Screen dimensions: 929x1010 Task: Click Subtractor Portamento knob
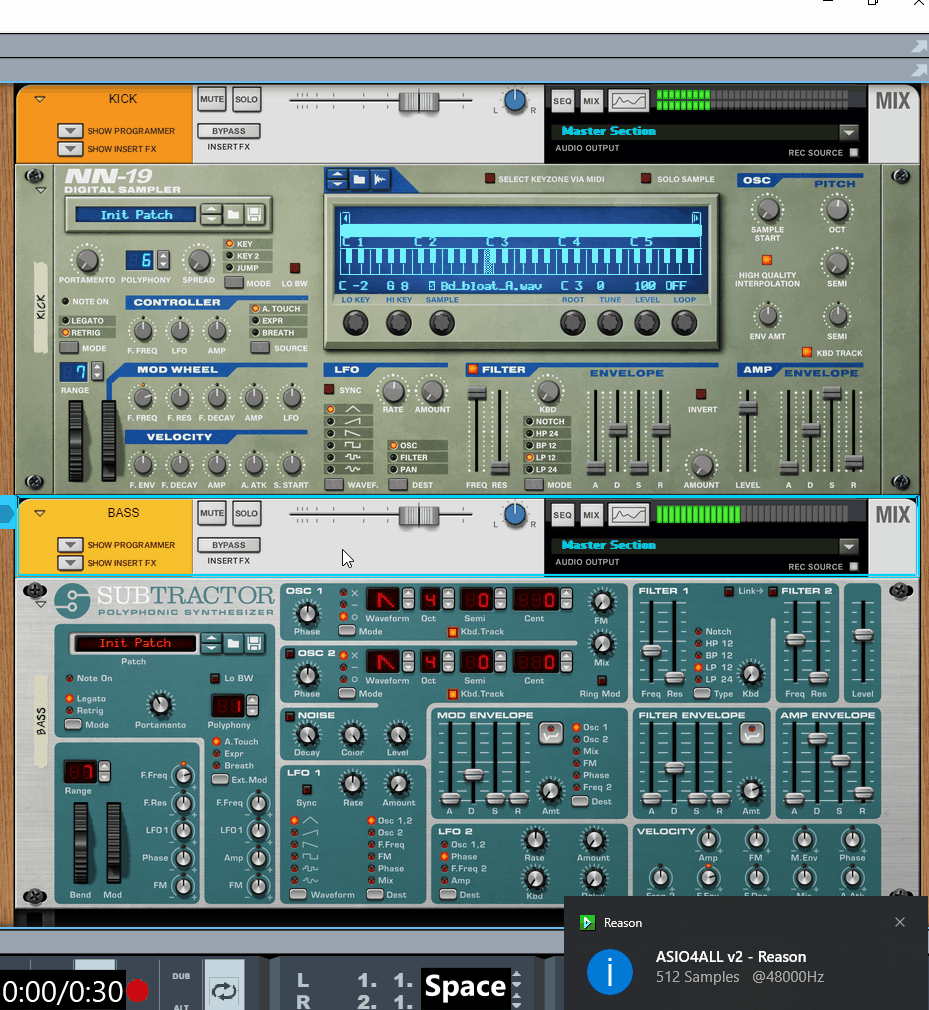pos(160,705)
